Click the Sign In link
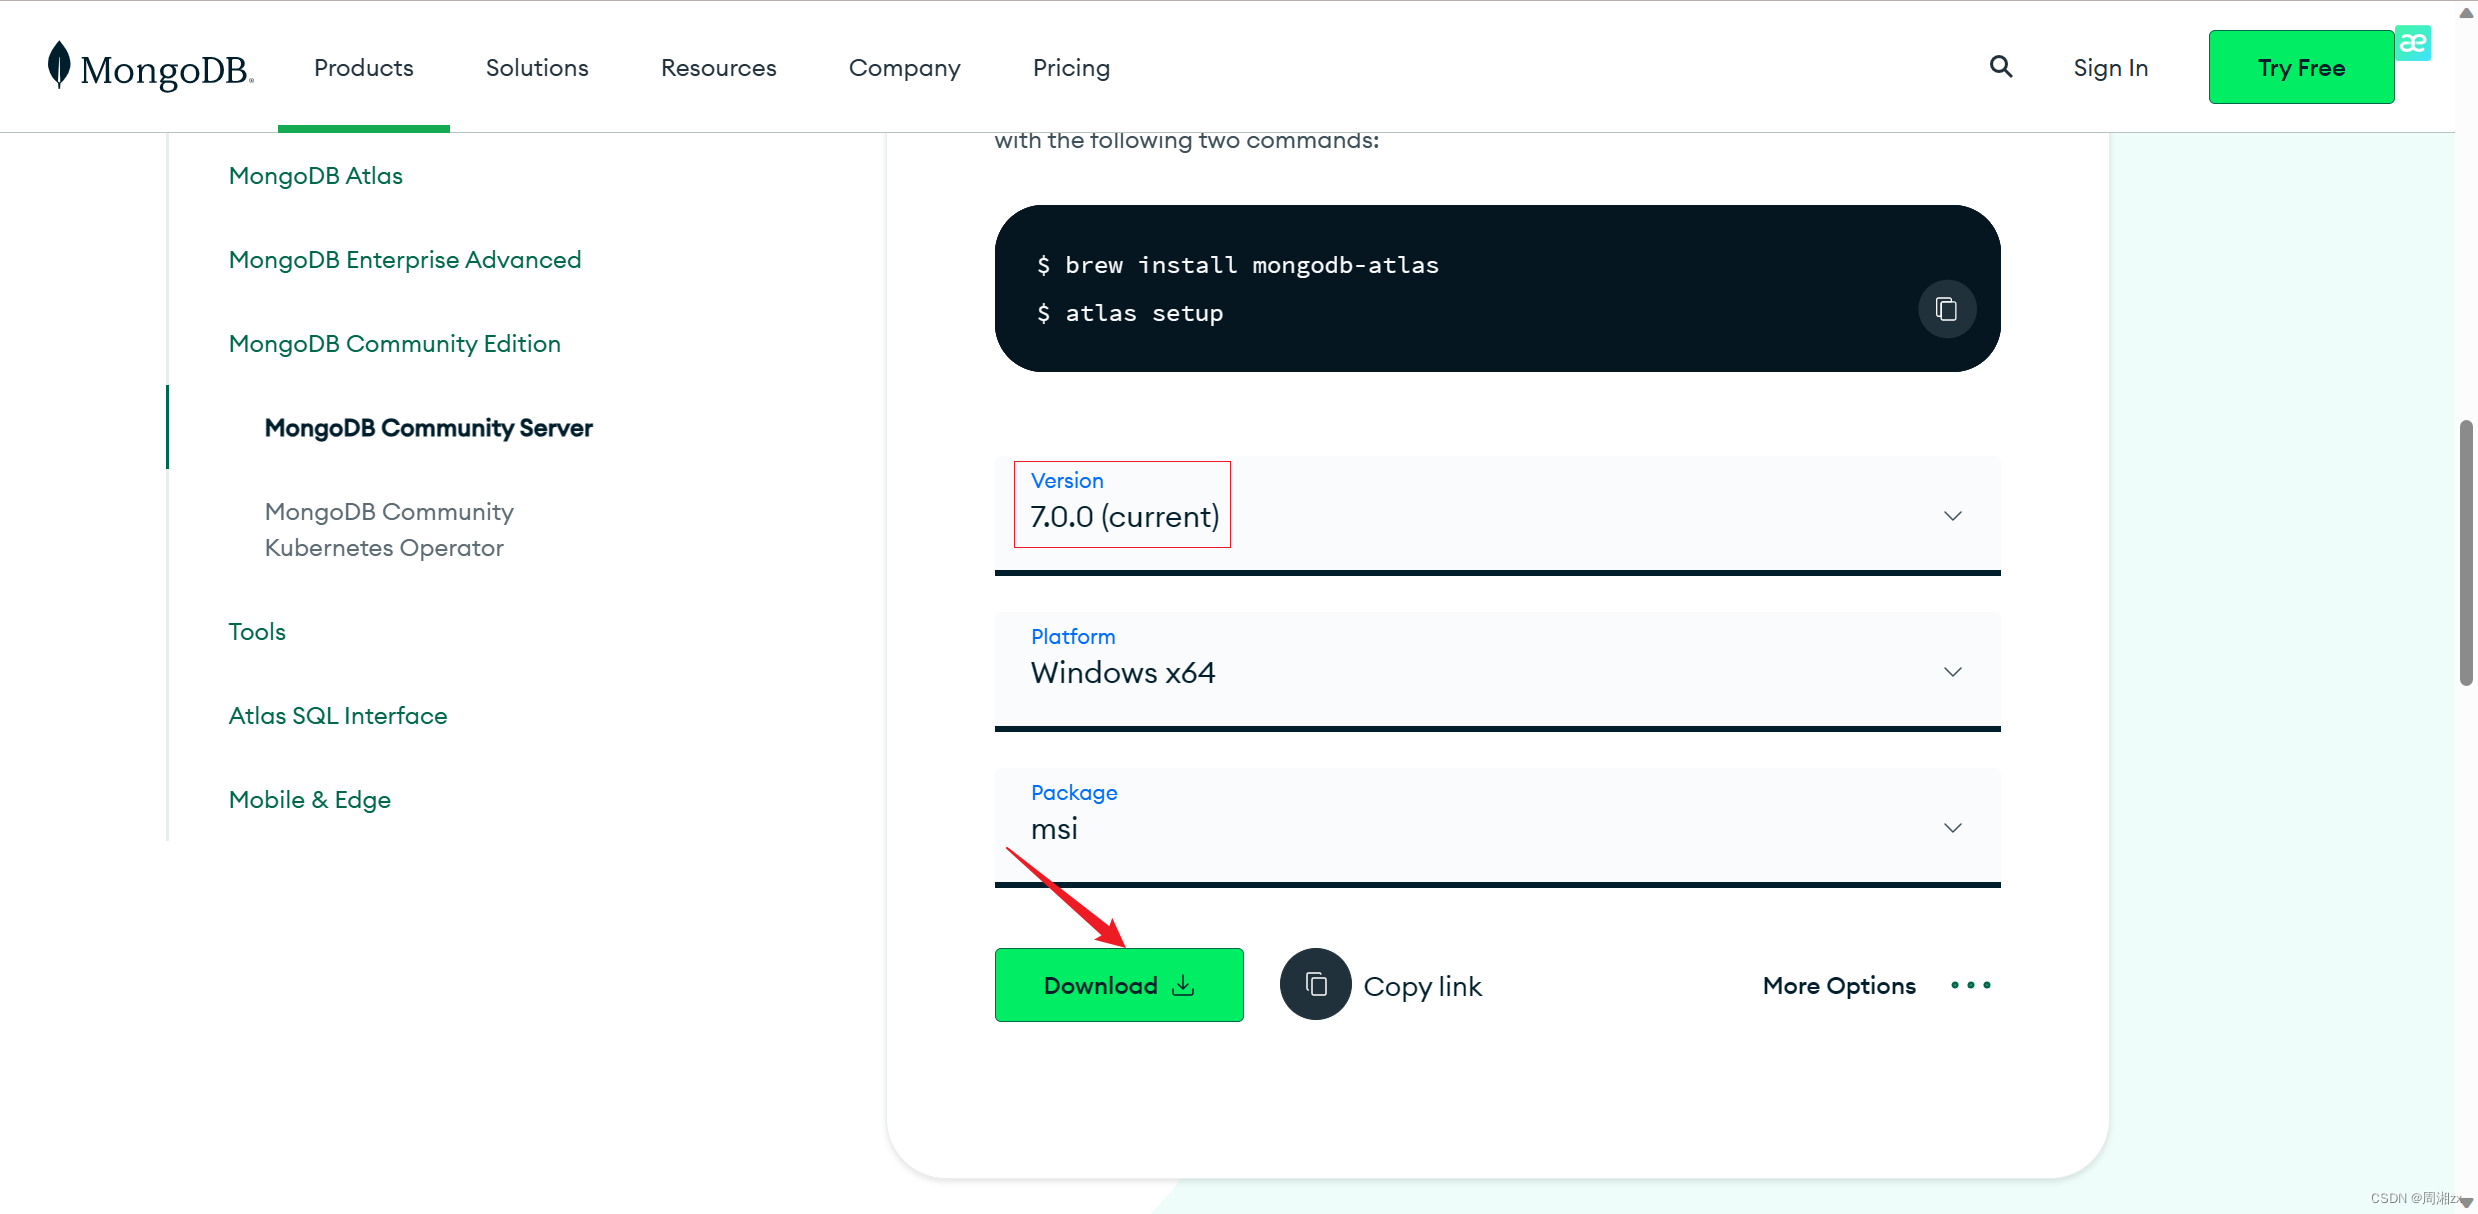 point(2110,68)
